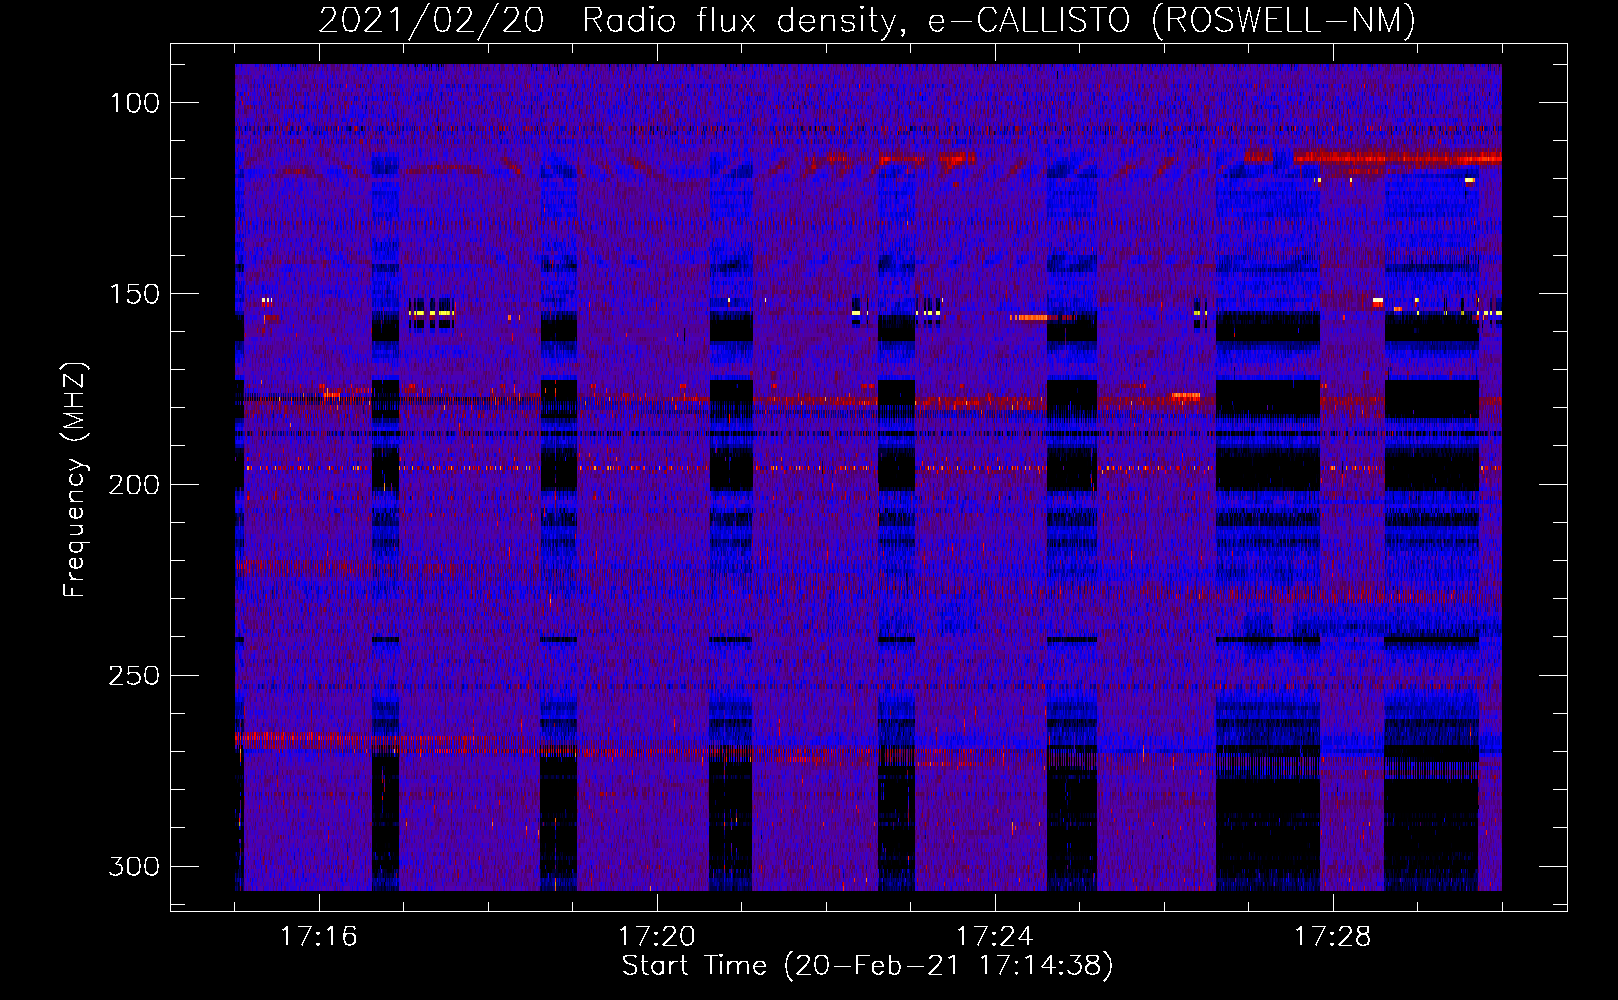
Task: Click the 200 frequency tick label
Action: (134, 485)
